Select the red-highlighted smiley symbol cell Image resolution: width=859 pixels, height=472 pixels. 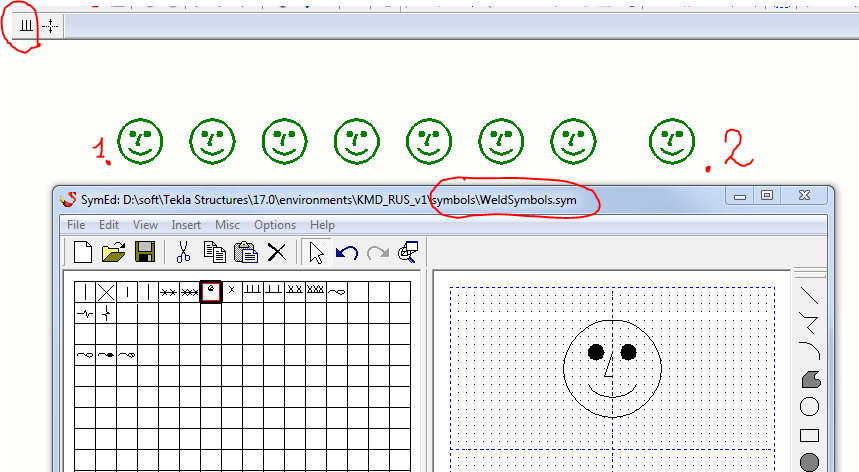[x=211, y=291]
